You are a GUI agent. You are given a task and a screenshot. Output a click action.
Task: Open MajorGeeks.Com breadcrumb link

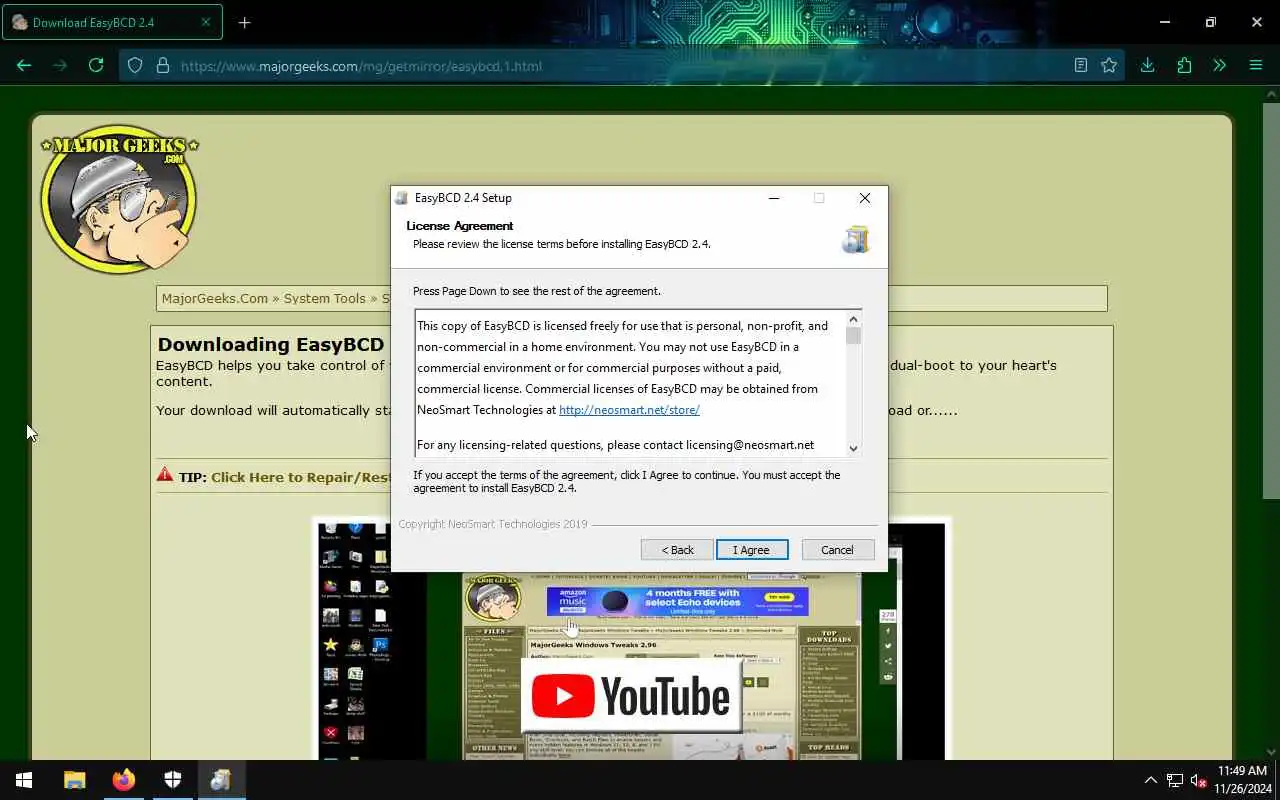pos(215,298)
